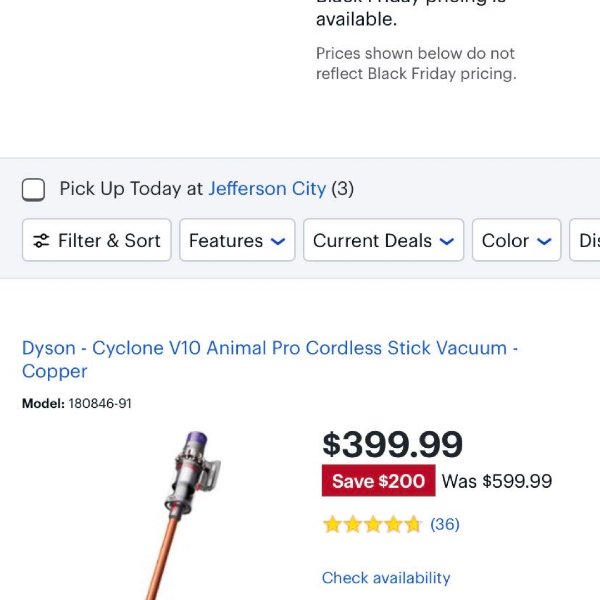
Task: Click the Current Deals chevron arrow
Action: pos(447,241)
